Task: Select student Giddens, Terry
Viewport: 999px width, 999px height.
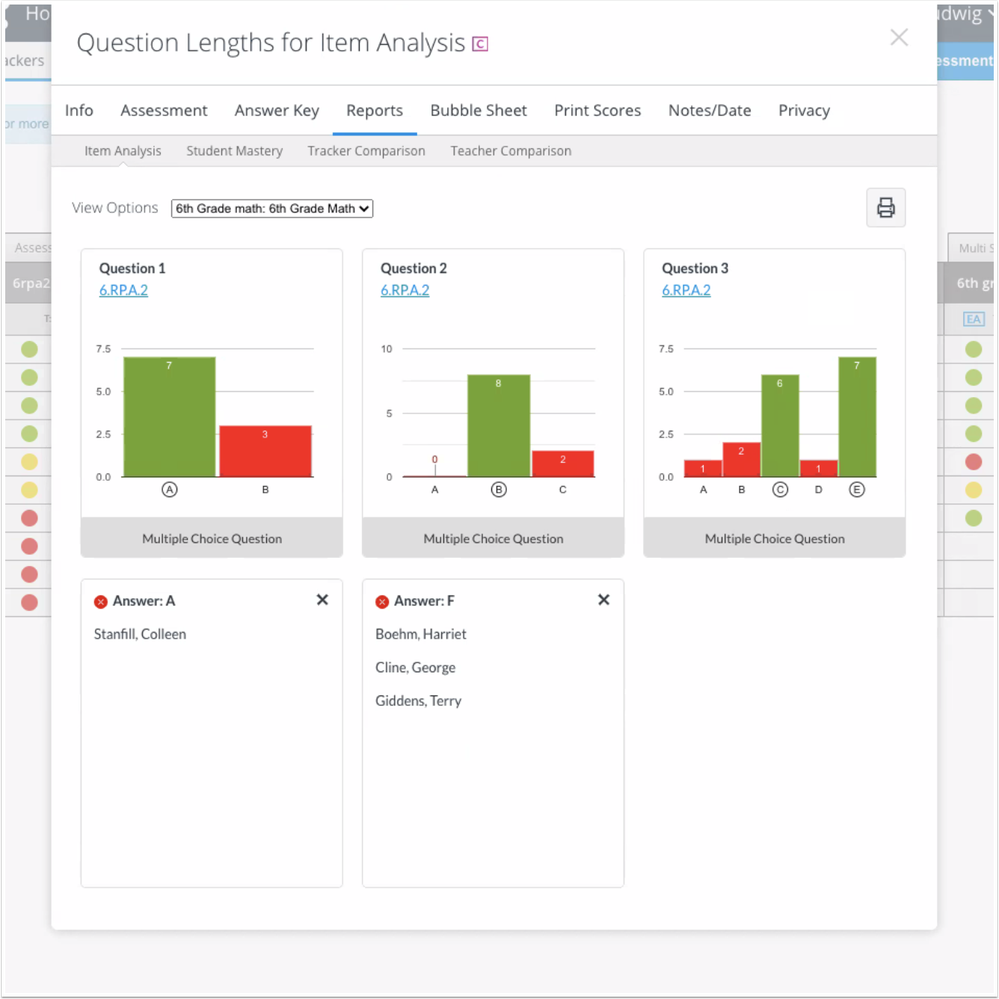Action: click(419, 701)
